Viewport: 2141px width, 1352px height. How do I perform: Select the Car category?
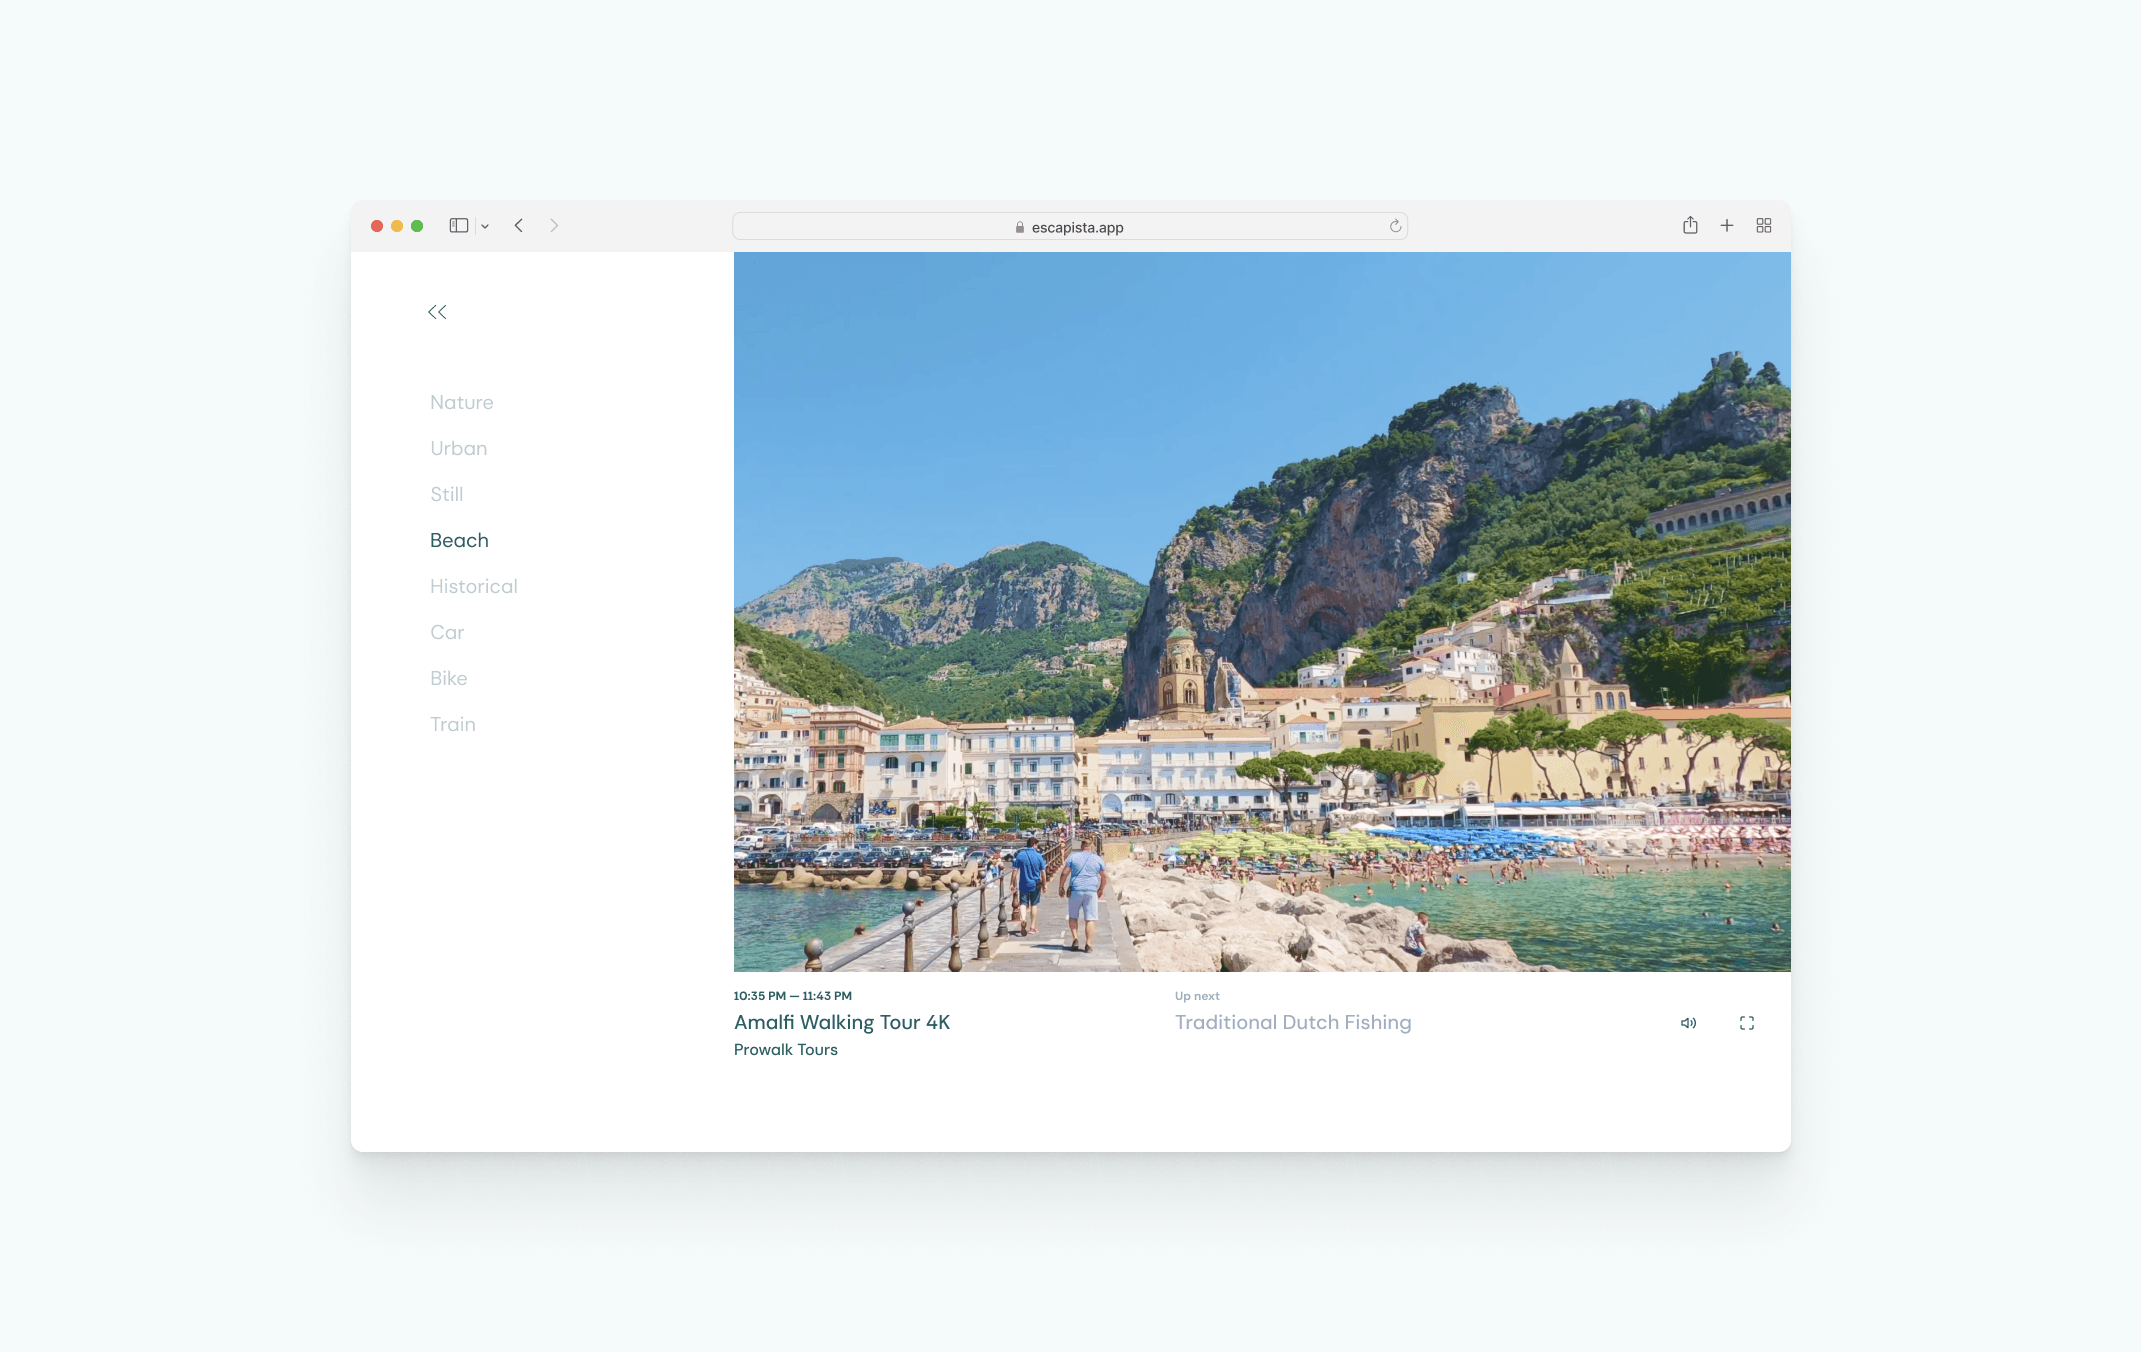point(446,632)
